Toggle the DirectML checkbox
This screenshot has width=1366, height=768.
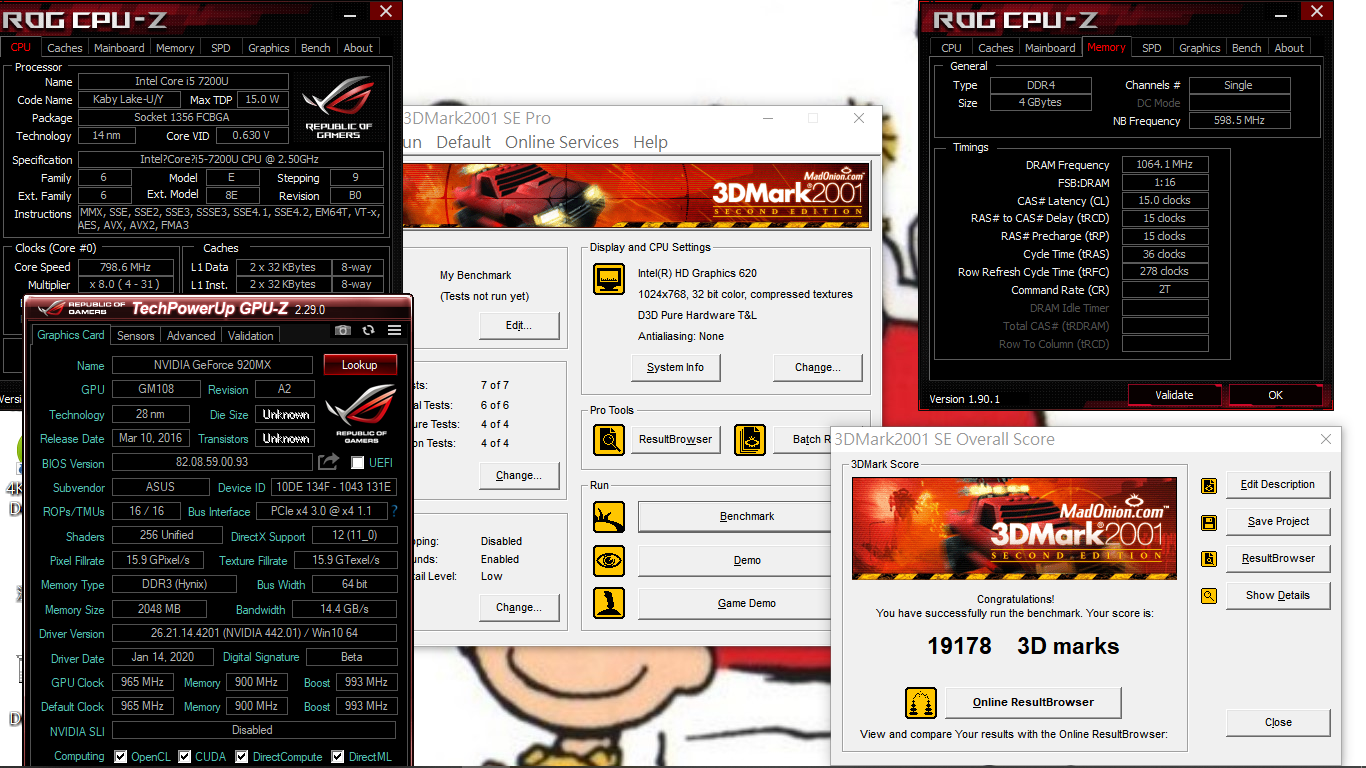tap(338, 757)
